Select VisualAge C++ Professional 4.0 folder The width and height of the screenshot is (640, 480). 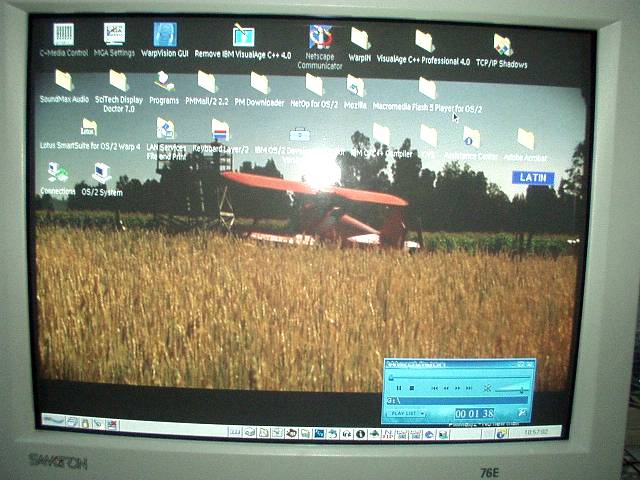click(424, 41)
